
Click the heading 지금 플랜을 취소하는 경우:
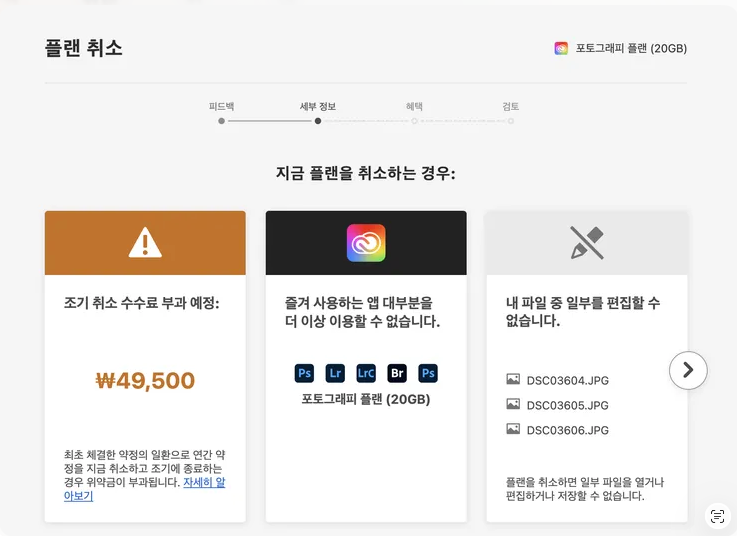[366, 173]
